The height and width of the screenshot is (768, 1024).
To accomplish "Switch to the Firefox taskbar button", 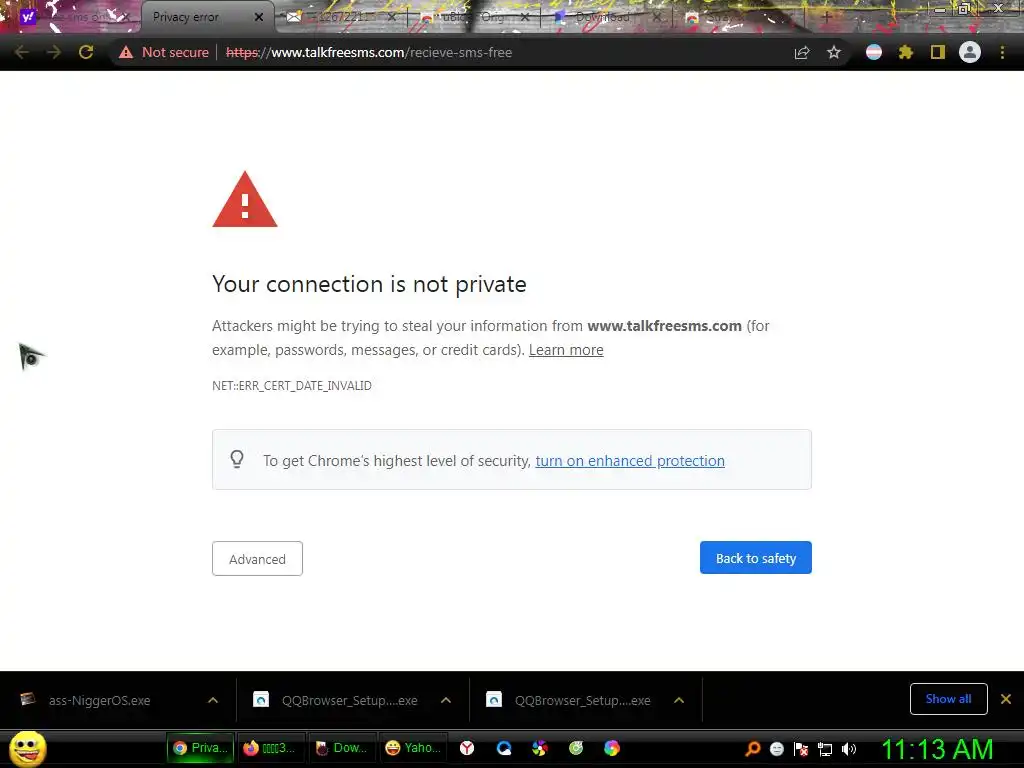I will (269, 748).
